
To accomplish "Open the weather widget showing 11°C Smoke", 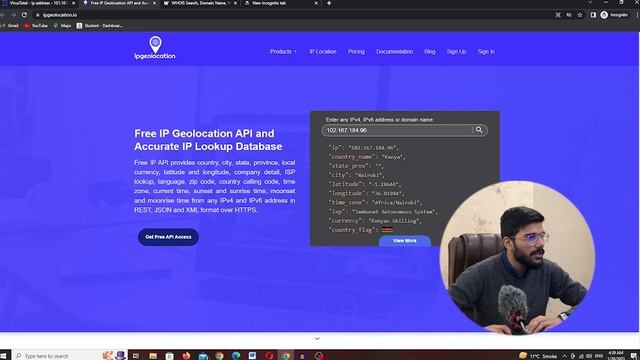I will pos(538,356).
